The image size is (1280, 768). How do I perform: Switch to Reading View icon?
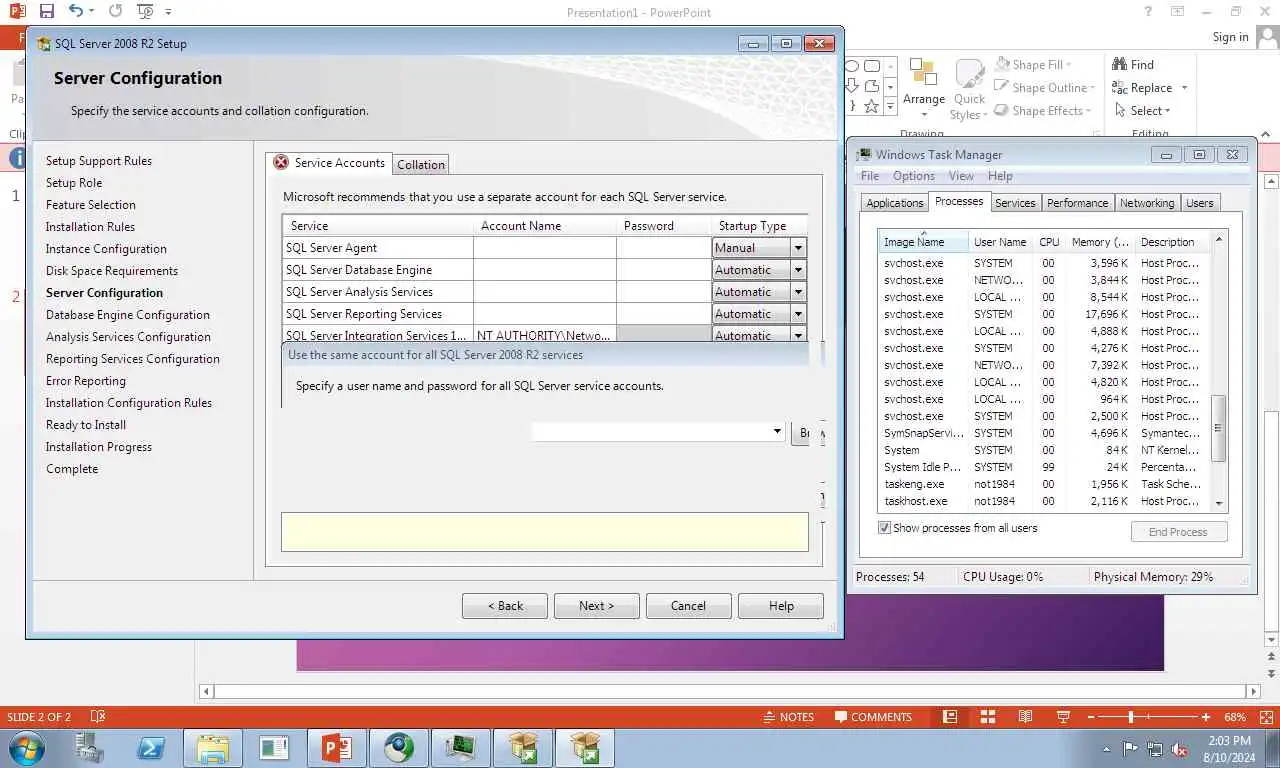click(1025, 717)
